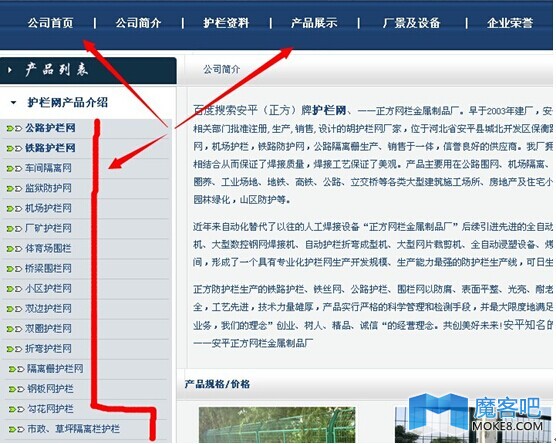This screenshot has height=444, width=556.
Task: Choose 钢板网护栏 from the sidebar
Action: tap(51, 389)
